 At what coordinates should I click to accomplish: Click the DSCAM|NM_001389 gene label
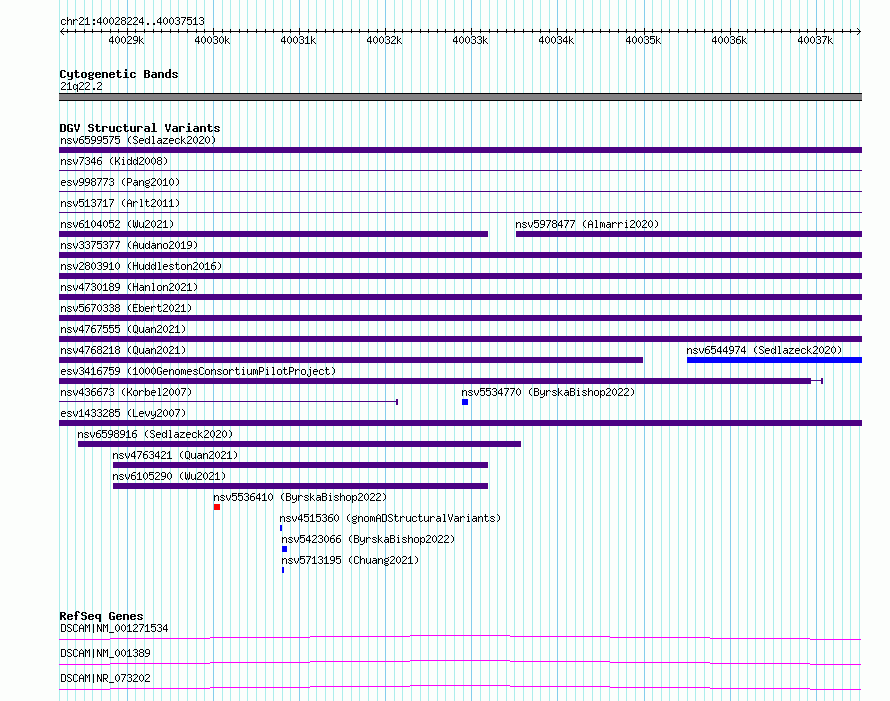click(105, 653)
